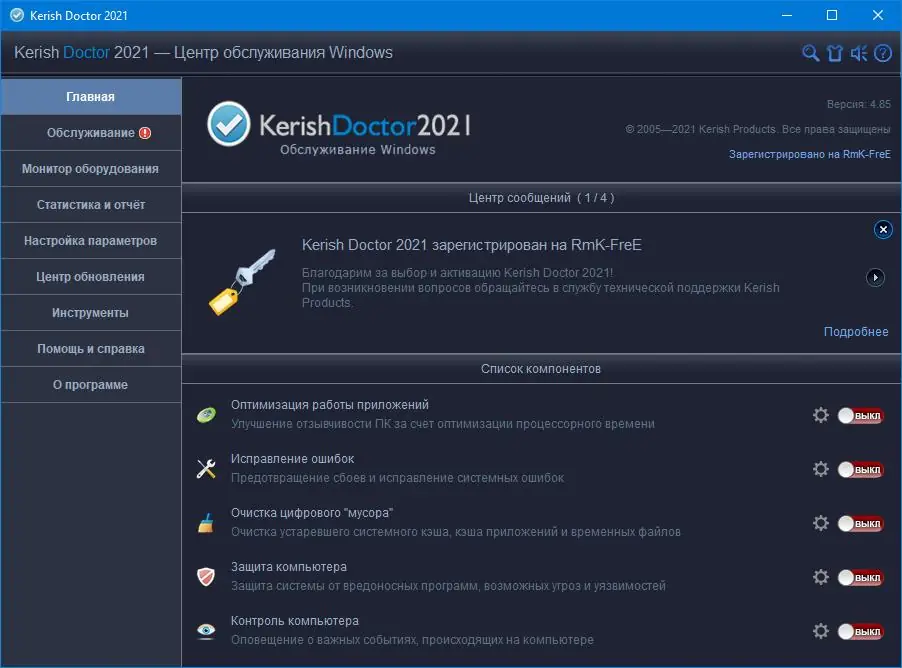Enable Оптимизация работы приложений toggle
Viewport: 902px width, 668px height.
click(860, 415)
